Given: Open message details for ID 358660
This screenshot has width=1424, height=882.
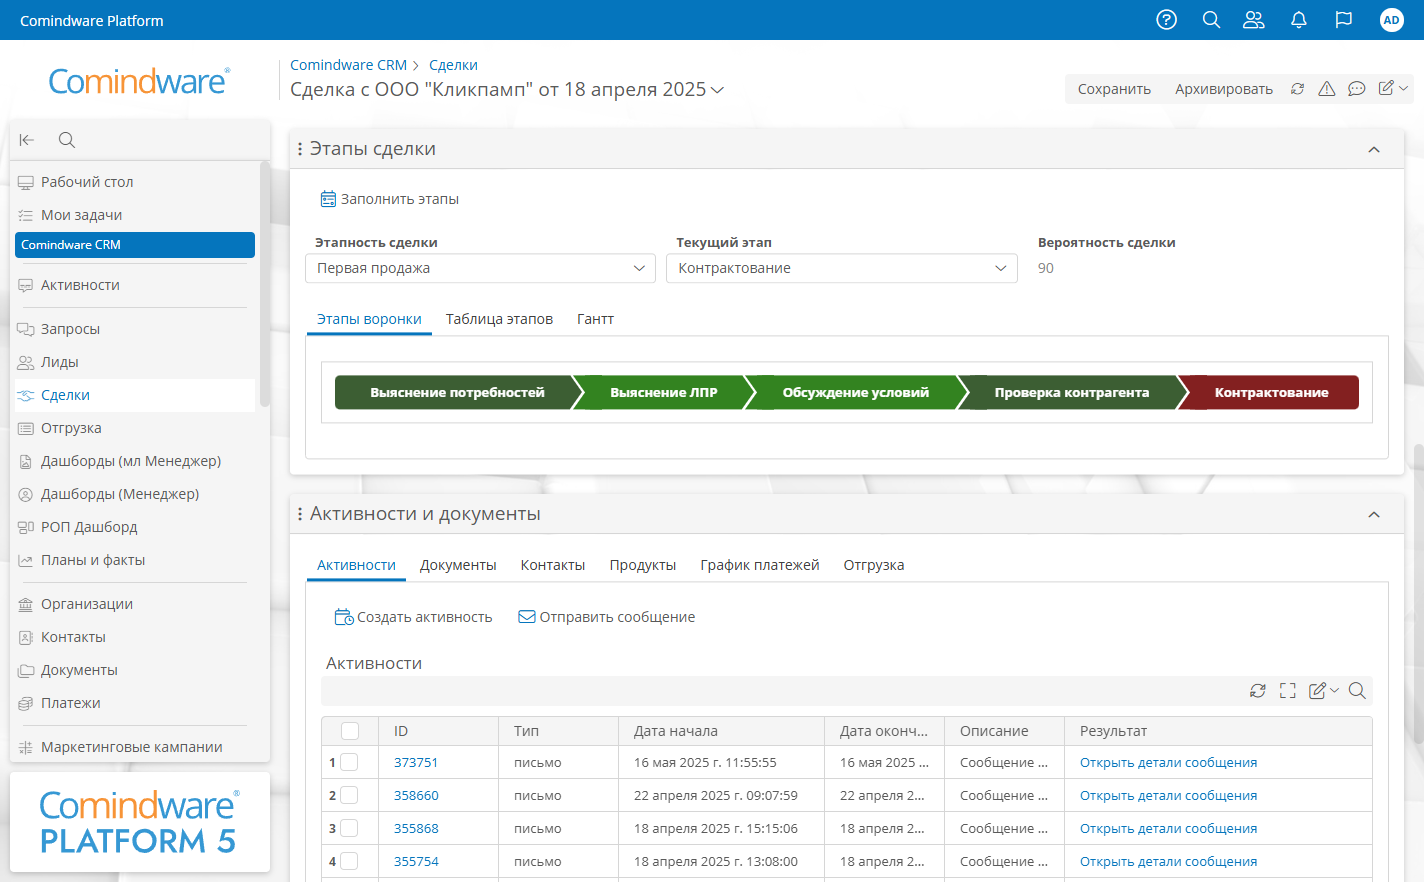Looking at the screenshot, I should (x=1168, y=795).
